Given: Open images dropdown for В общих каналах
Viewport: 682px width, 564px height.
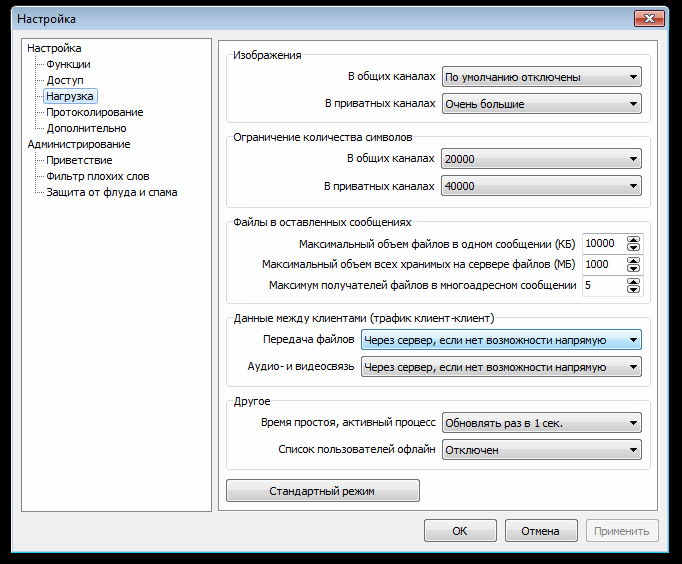Looking at the screenshot, I should click(540, 77).
